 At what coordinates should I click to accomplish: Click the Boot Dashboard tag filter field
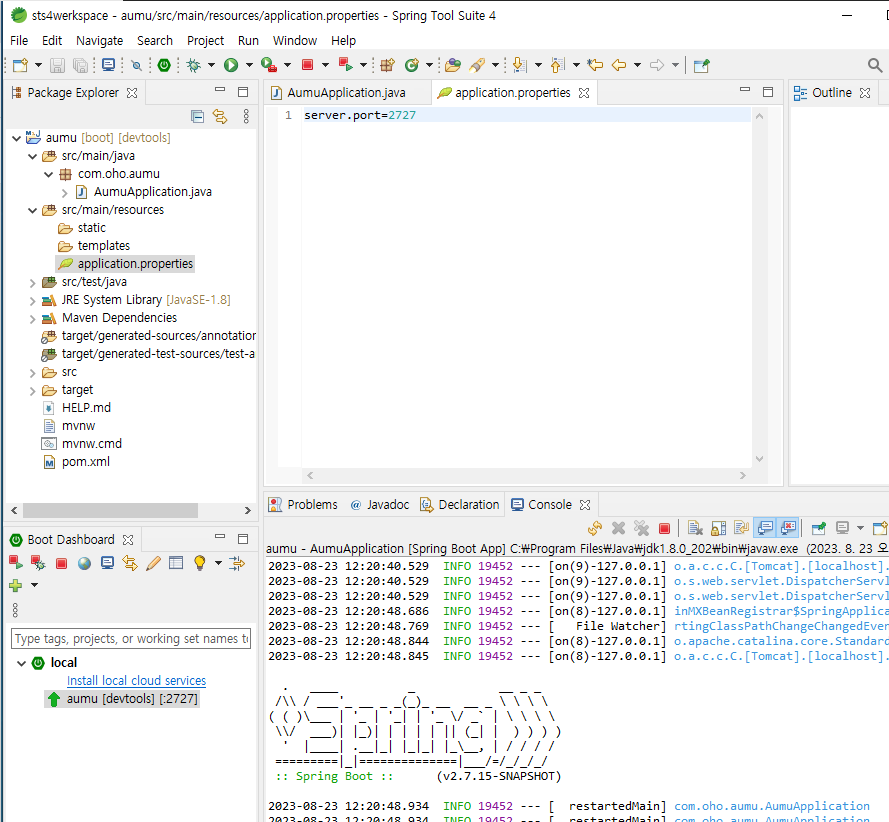tap(131, 639)
